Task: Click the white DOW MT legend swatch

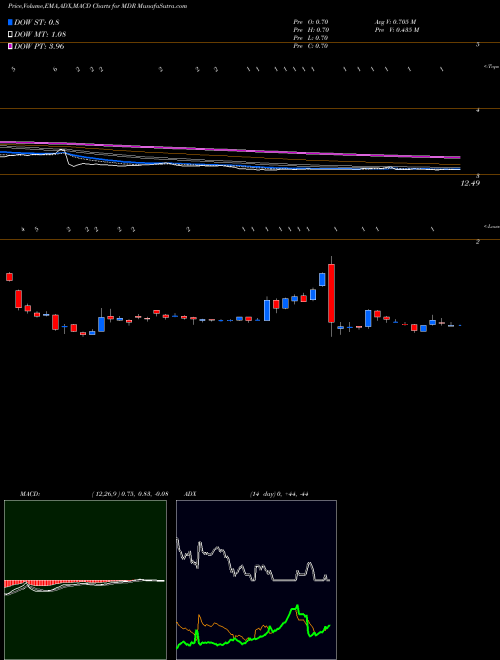Action: point(11,35)
